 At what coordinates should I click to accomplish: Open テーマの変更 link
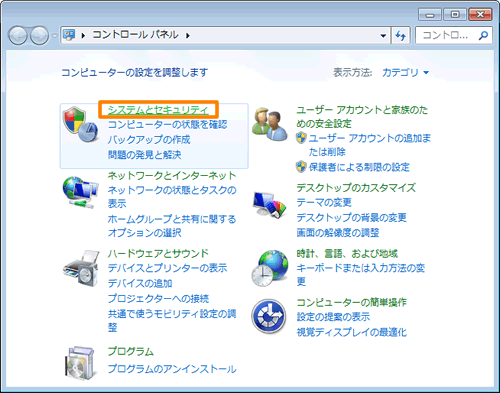tap(324, 202)
